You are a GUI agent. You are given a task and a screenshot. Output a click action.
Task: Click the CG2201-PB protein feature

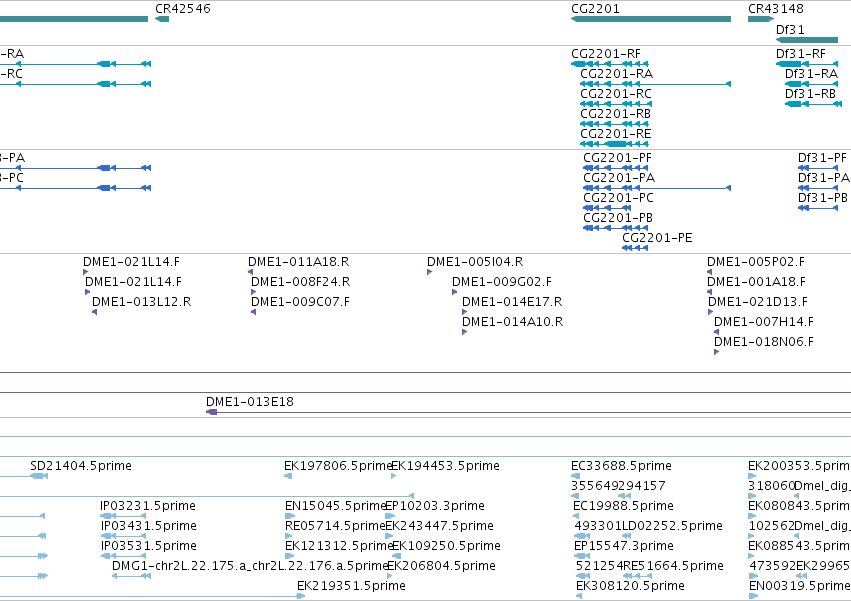(x=615, y=228)
